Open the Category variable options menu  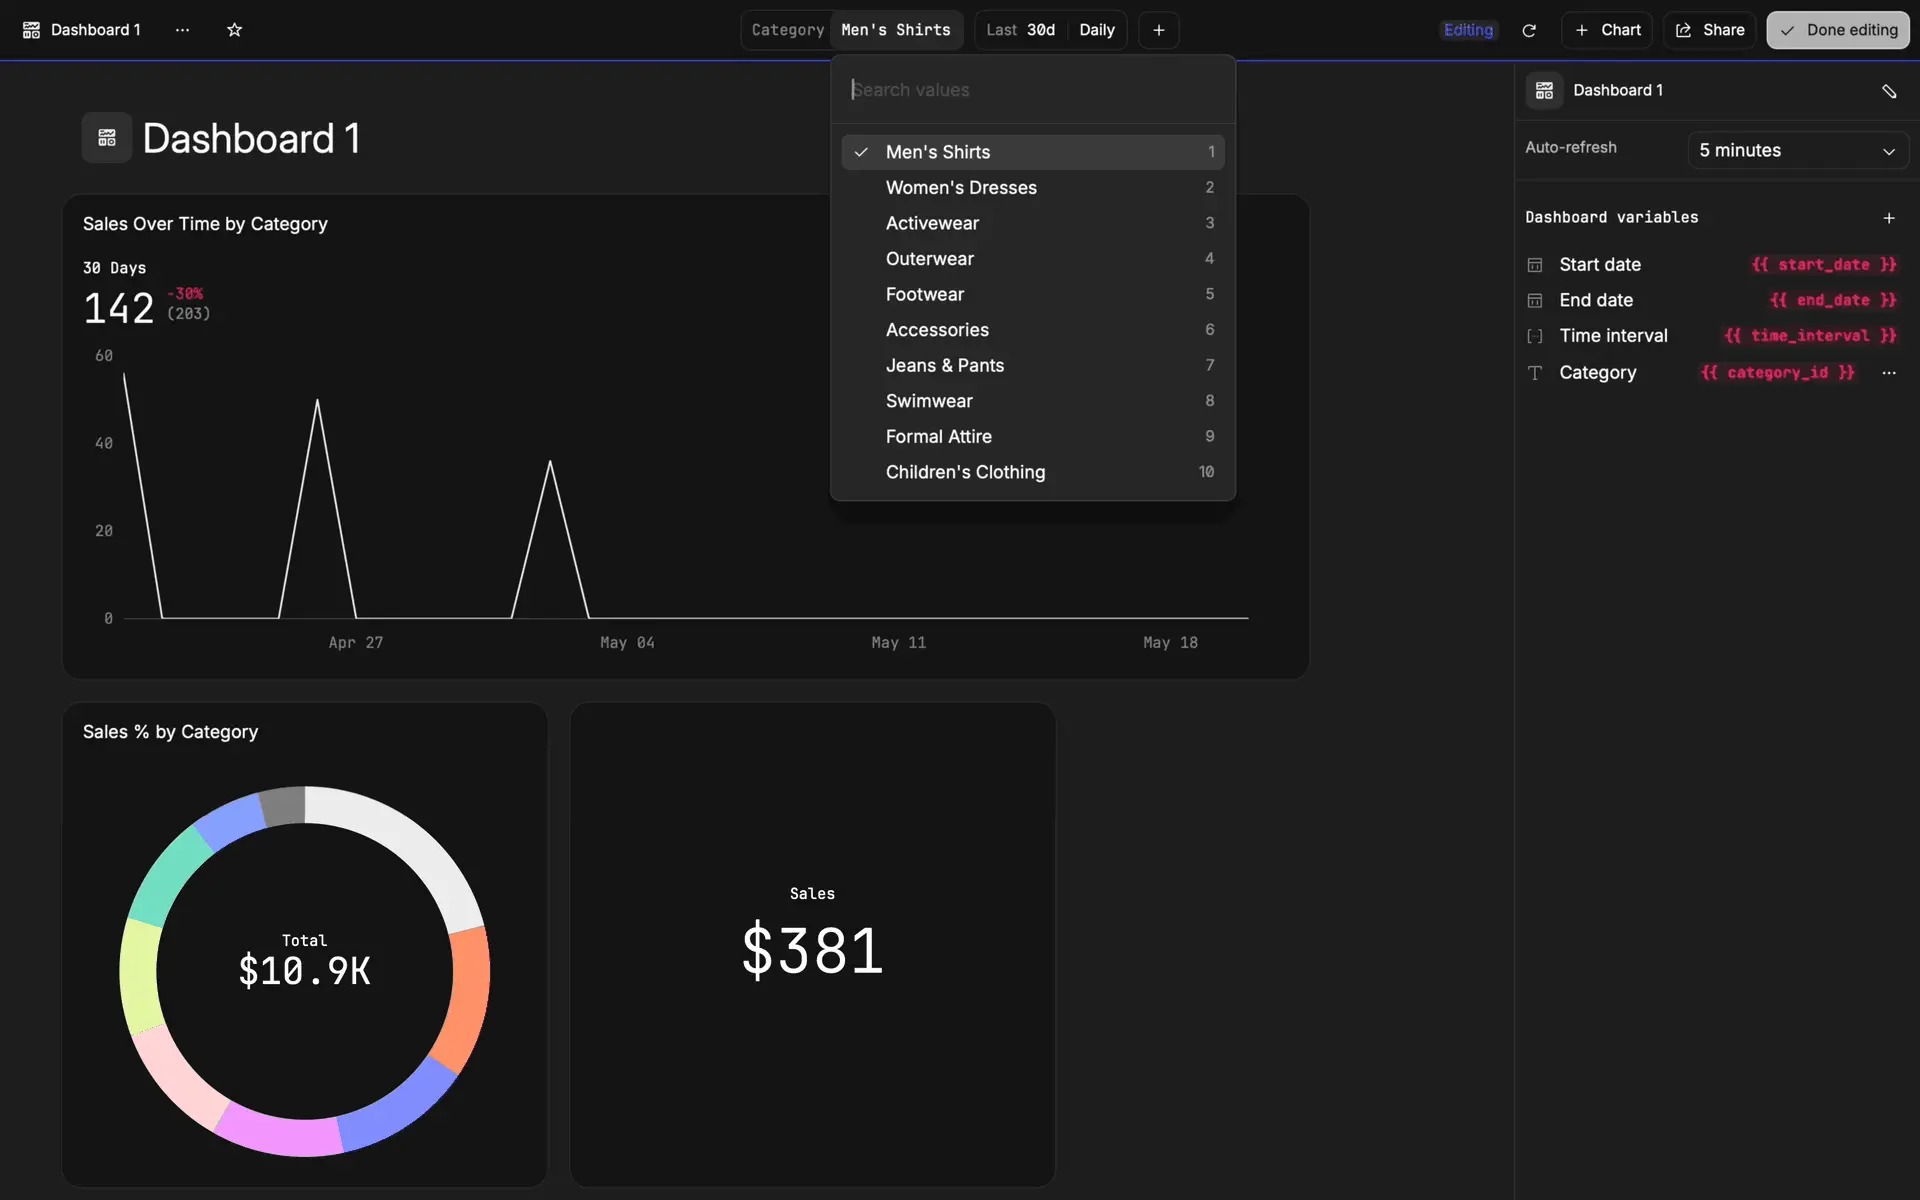click(1888, 373)
